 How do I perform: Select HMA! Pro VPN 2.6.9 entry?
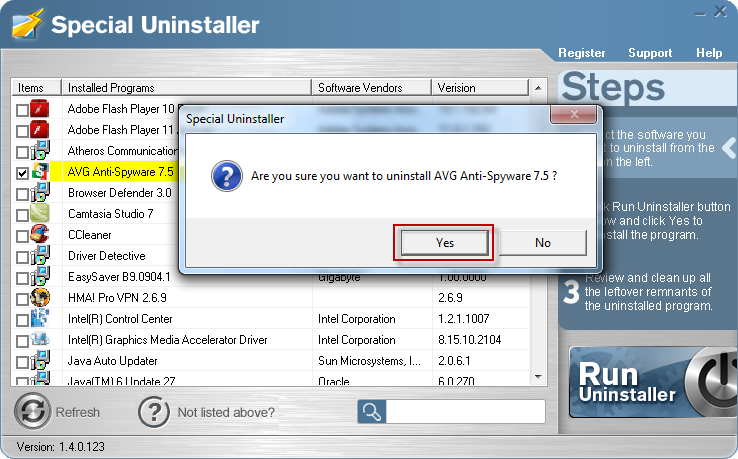(x=117, y=298)
